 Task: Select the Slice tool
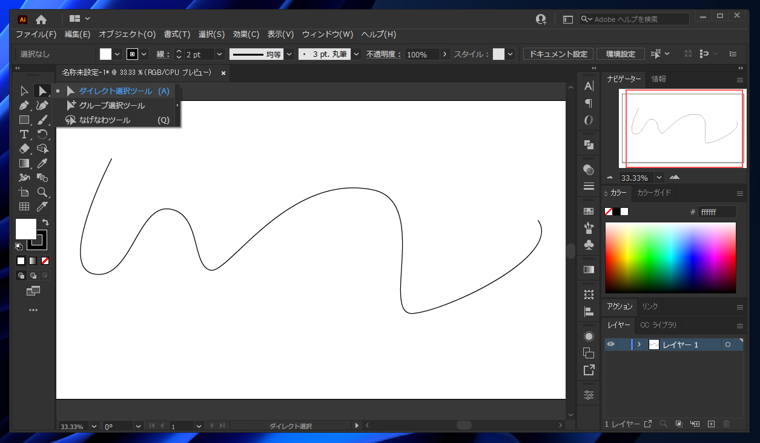(x=42, y=206)
